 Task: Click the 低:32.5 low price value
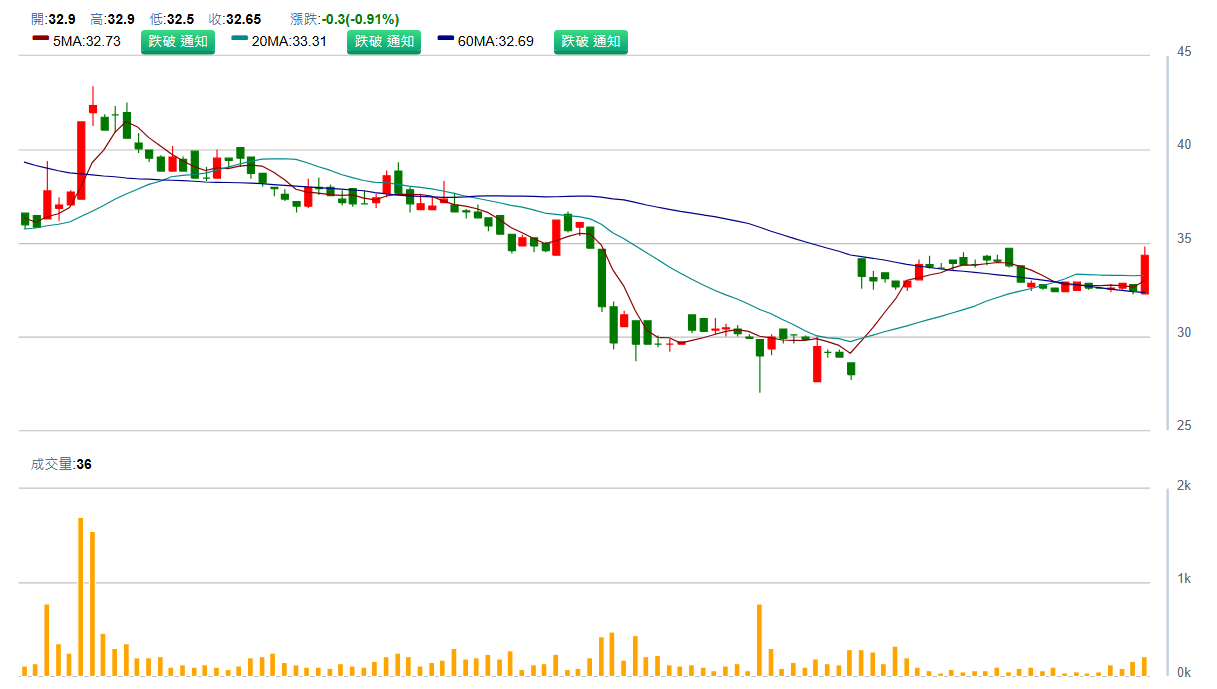172,19
